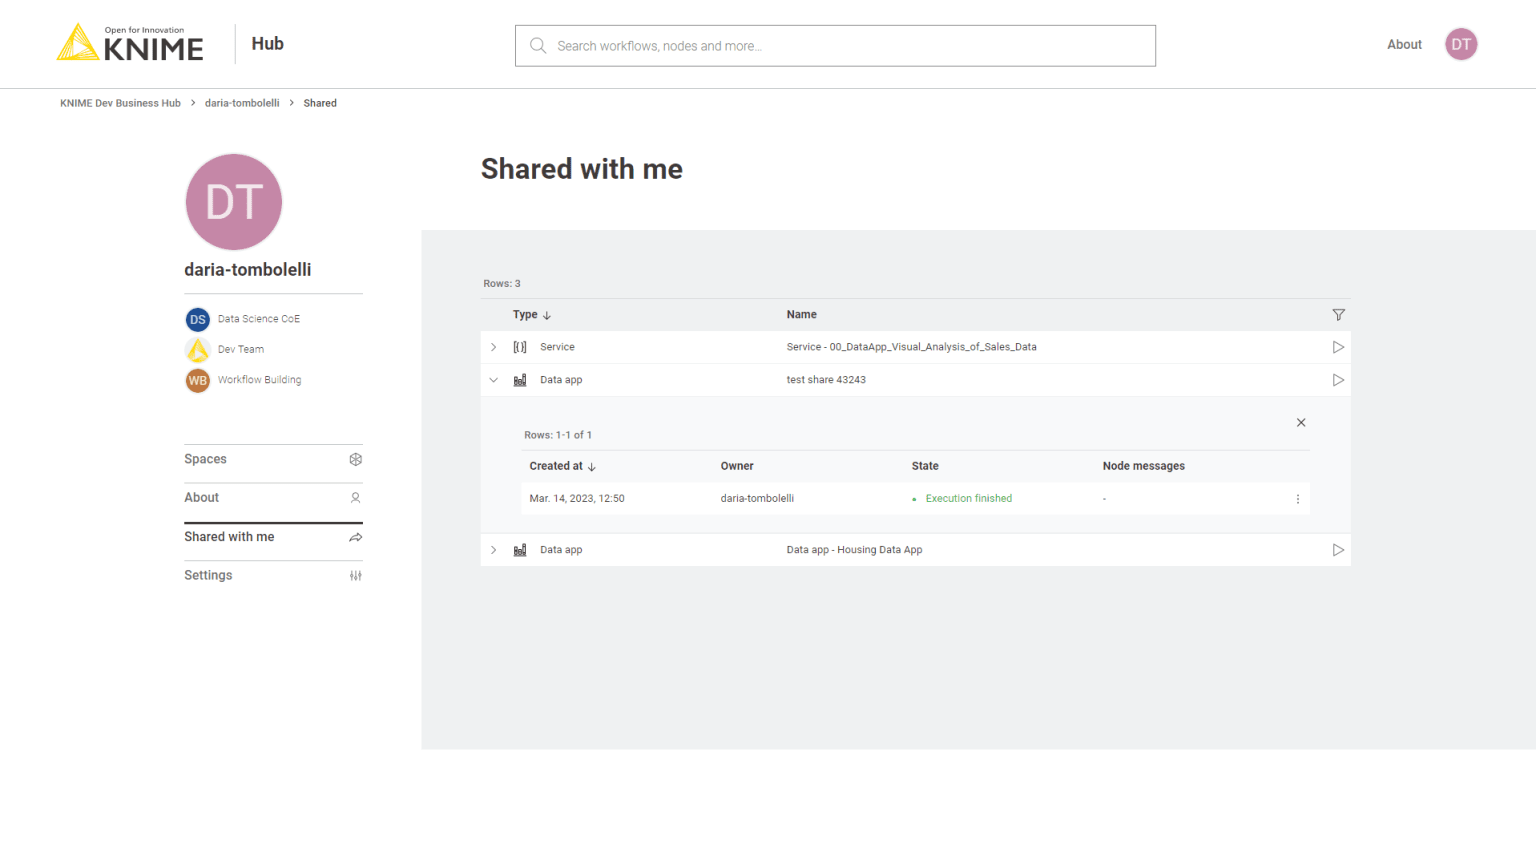Image resolution: width=1536 pixels, height=865 pixels.
Task: Click the Dev Team yellow logo icon
Action: point(198,350)
